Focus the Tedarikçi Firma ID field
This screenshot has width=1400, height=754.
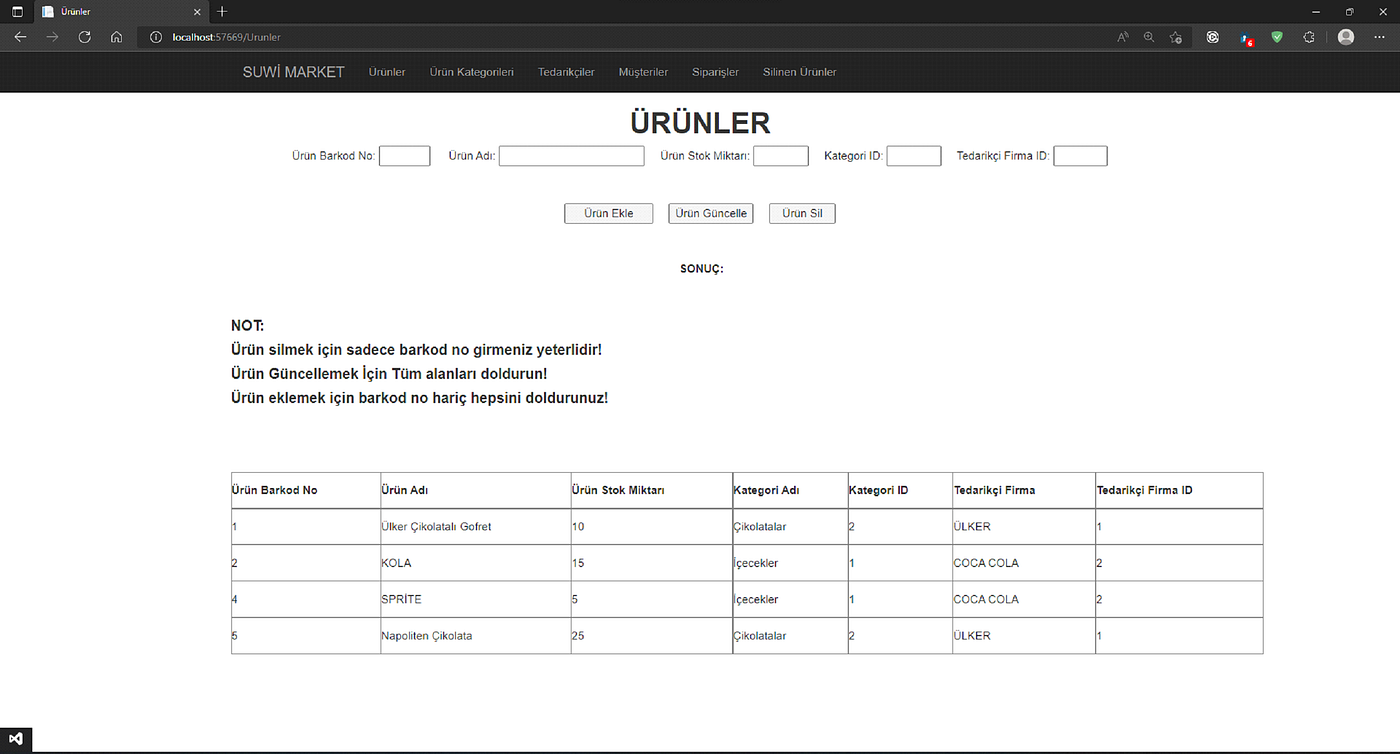coord(1080,156)
